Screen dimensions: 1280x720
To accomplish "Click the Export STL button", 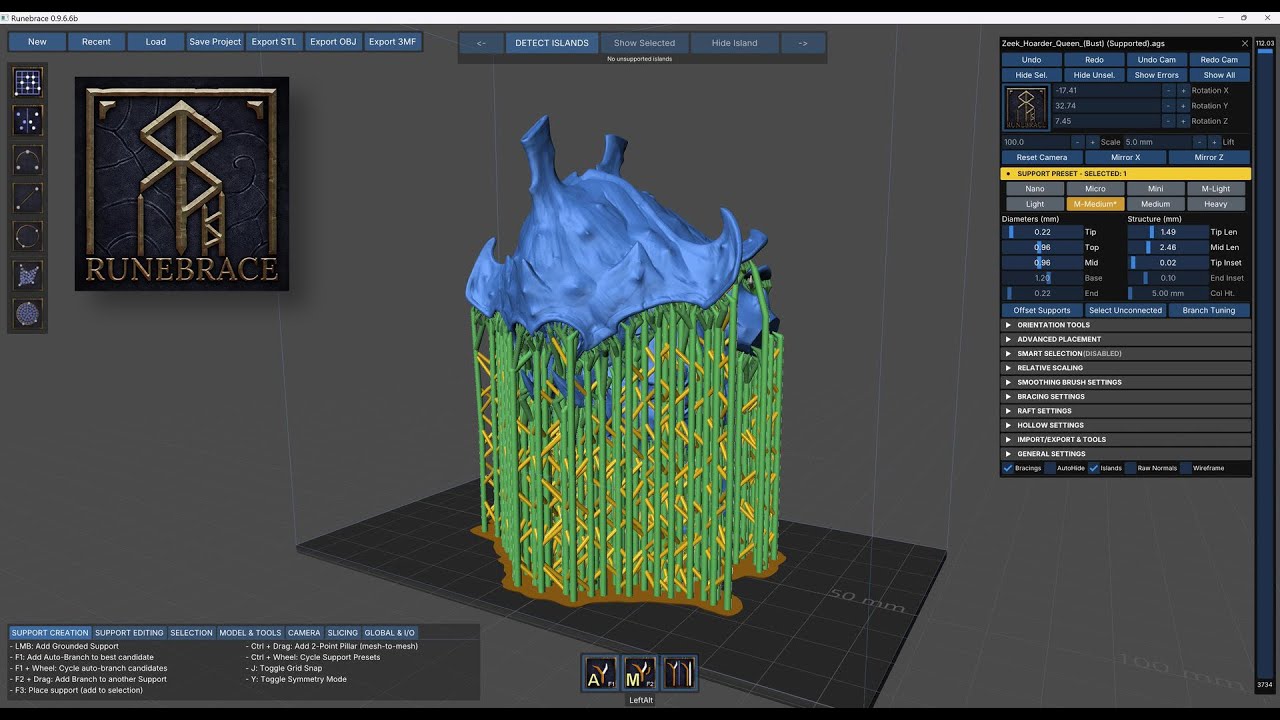I will click(274, 42).
